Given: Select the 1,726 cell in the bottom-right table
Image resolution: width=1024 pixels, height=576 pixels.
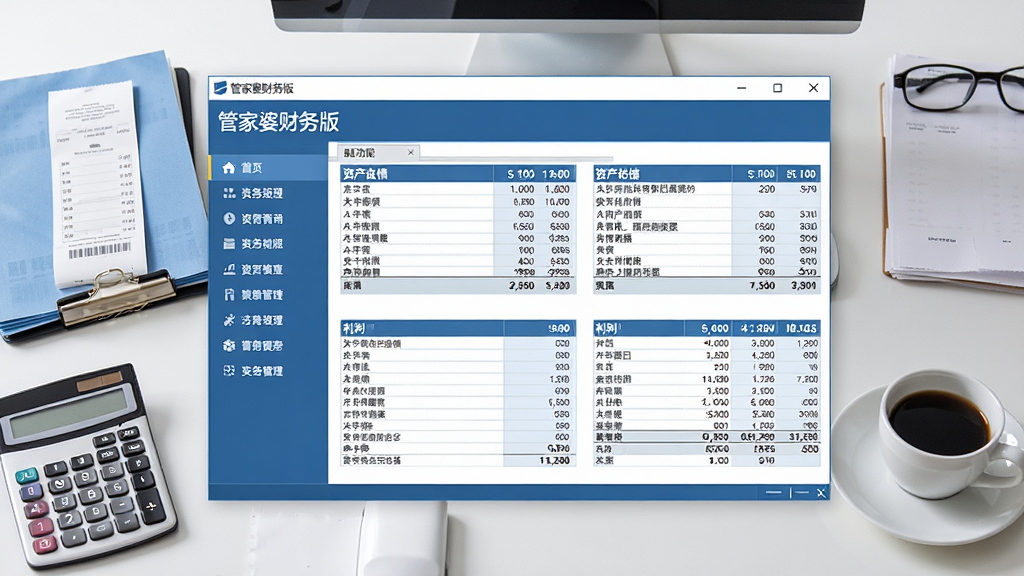Looking at the screenshot, I should [x=763, y=379].
